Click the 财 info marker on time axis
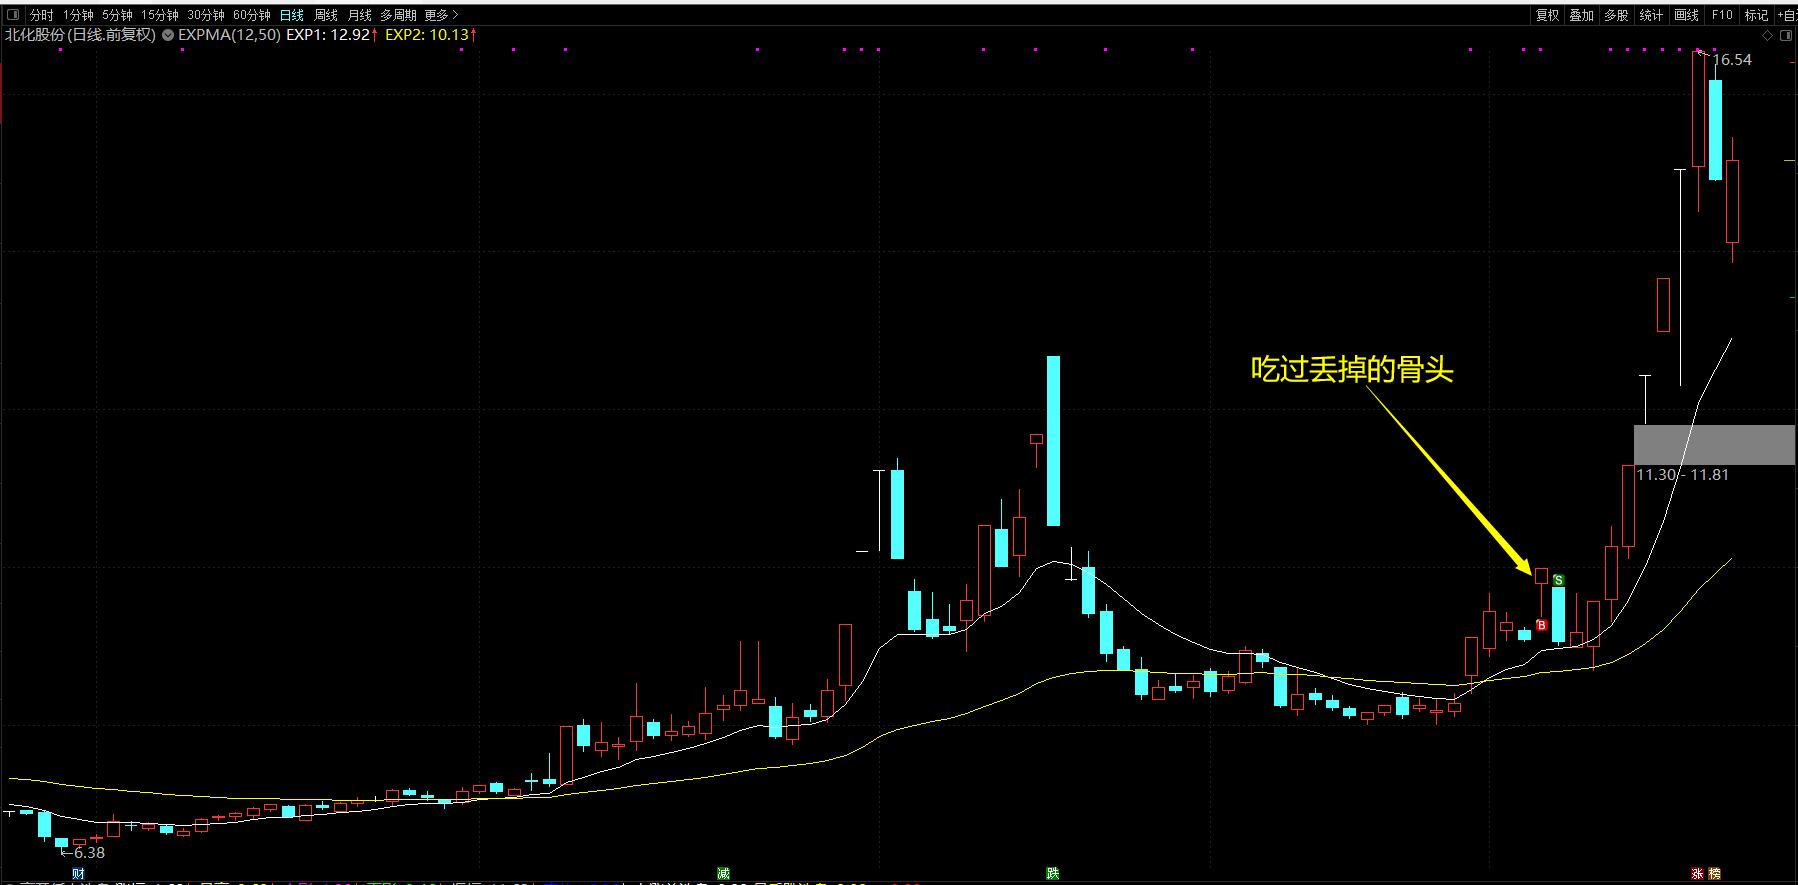 click(x=78, y=873)
